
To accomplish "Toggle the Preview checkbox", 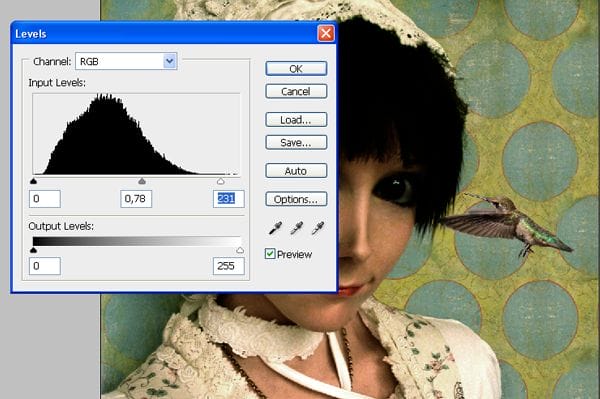I will 270,254.
